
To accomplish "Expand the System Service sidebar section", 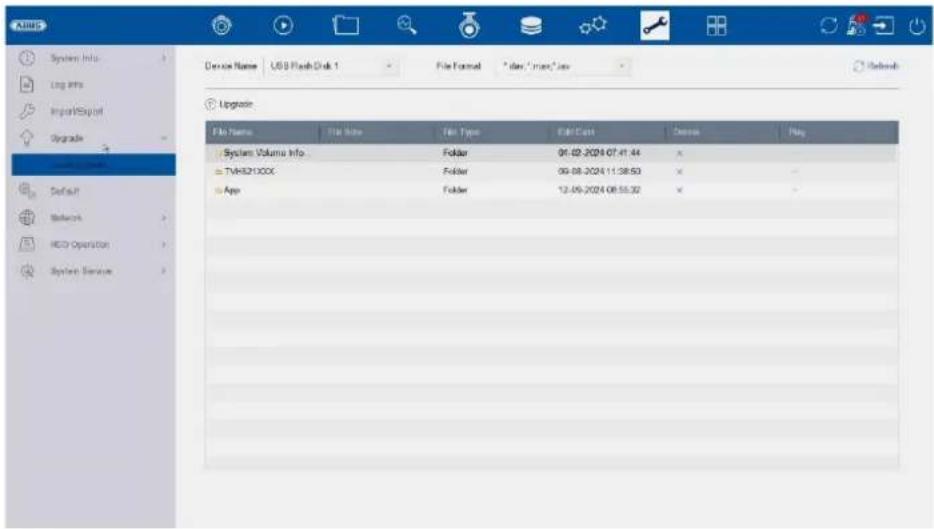I will pos(164,271).
